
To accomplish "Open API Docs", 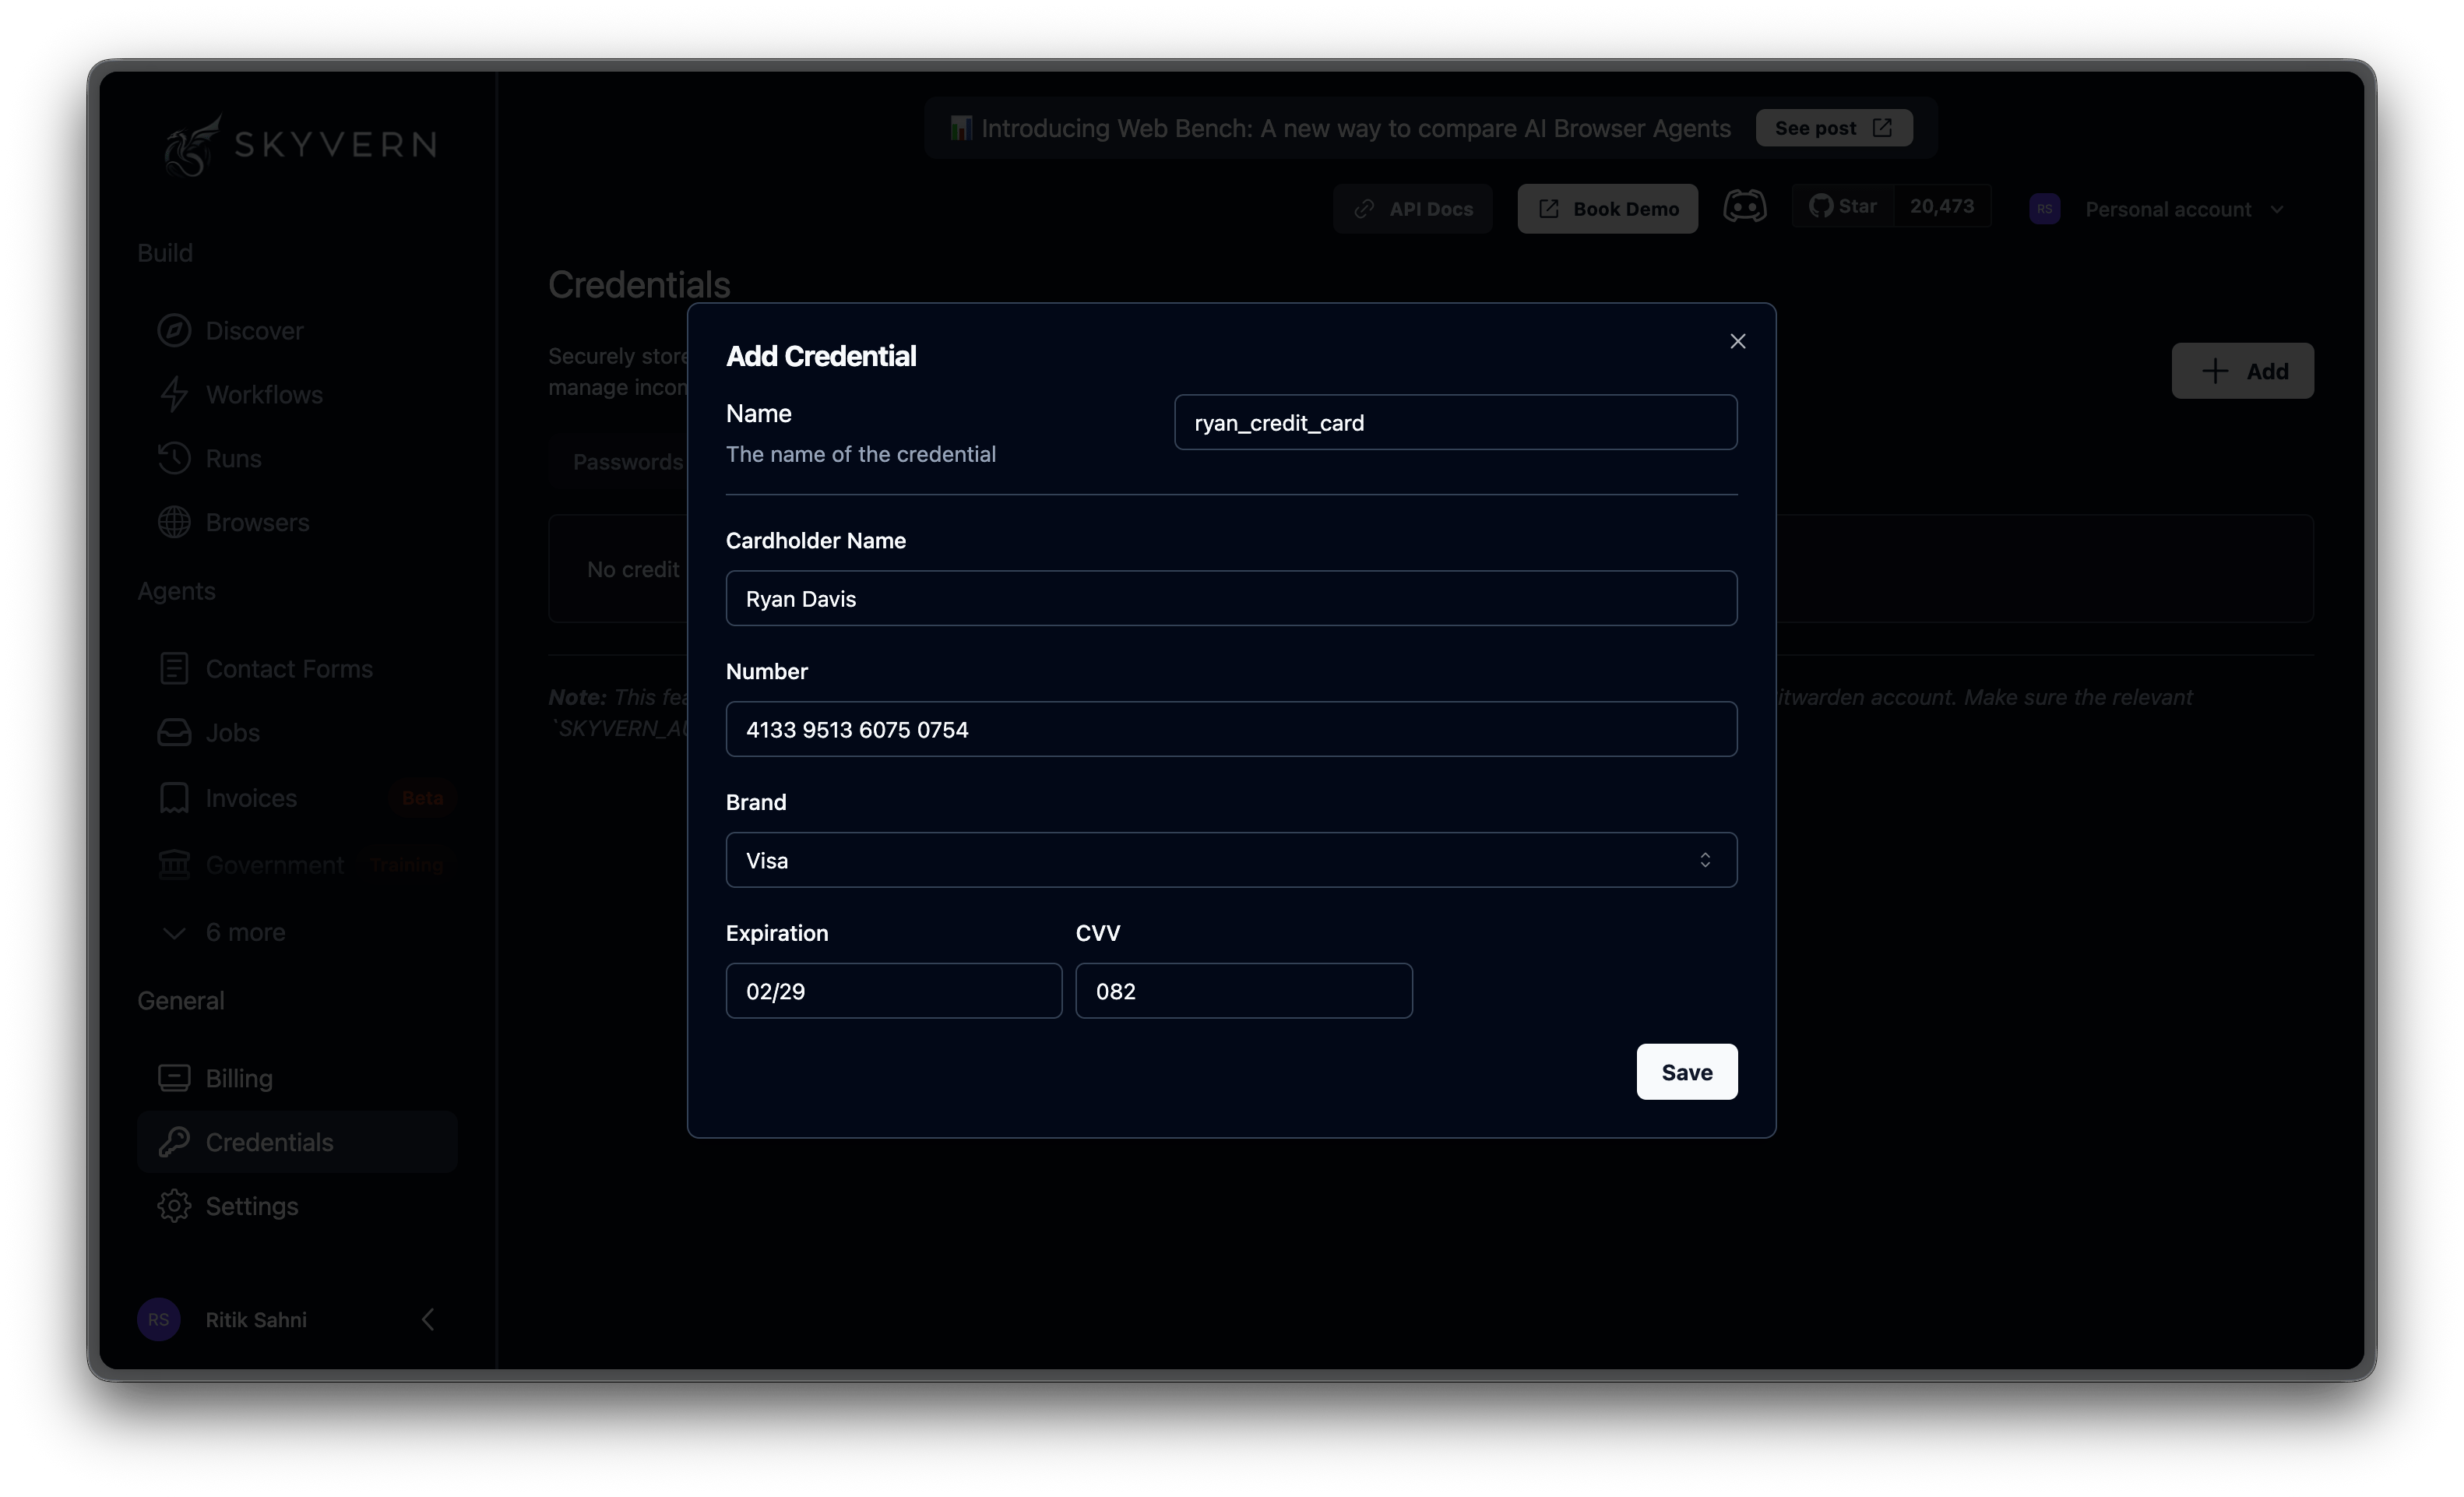I will (1412, 208).
